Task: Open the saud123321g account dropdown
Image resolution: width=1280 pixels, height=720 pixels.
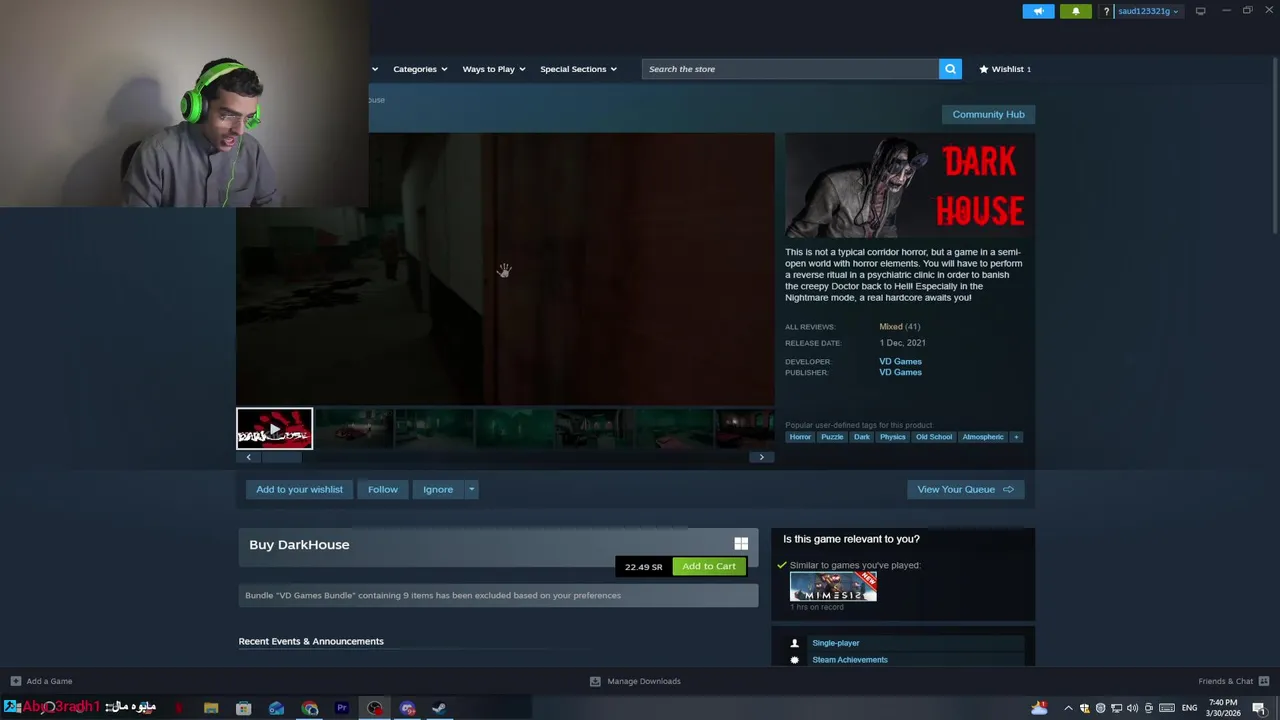Action: [1148, 11]
